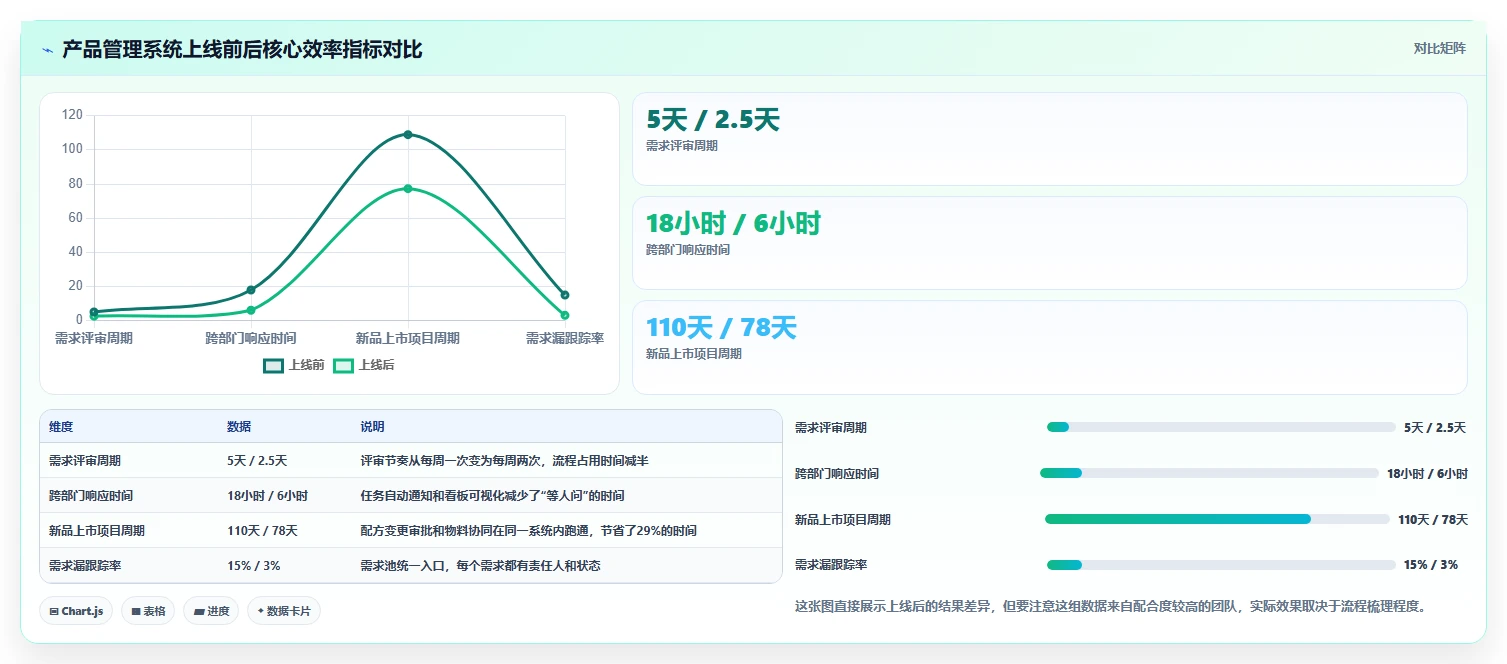Click the 数据 column header in the table
This screenshot has height=664, width=1507.
coord(239,427)
